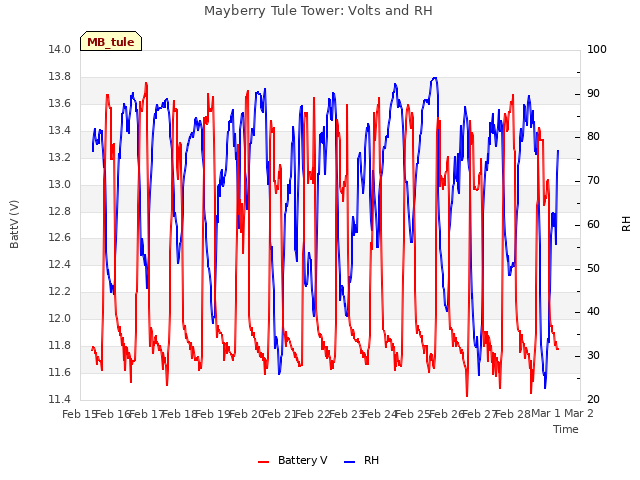640x480 pixels.
Task: Click the 11.4 tick on BattV axis
Action: pyautogui.click(x=59, y=399)
